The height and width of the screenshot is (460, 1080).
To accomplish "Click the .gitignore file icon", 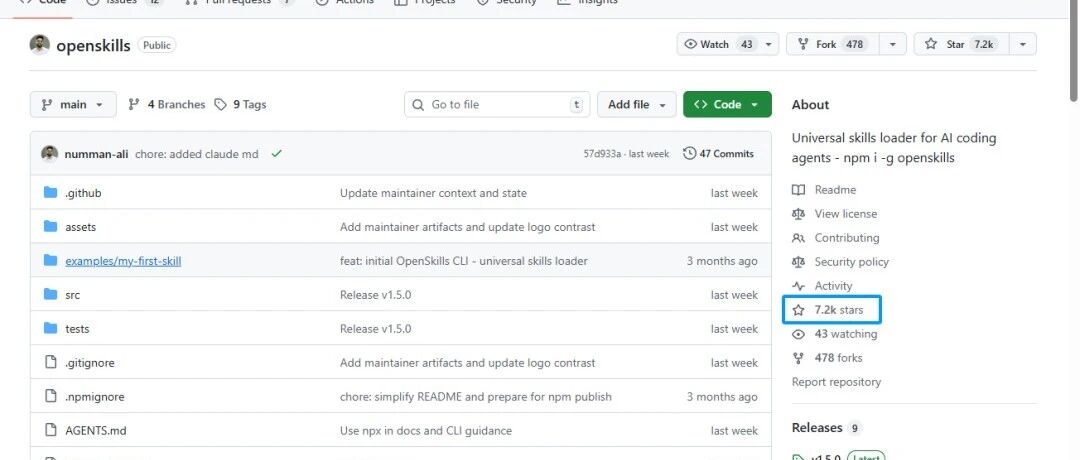I will tap(50, 362).
